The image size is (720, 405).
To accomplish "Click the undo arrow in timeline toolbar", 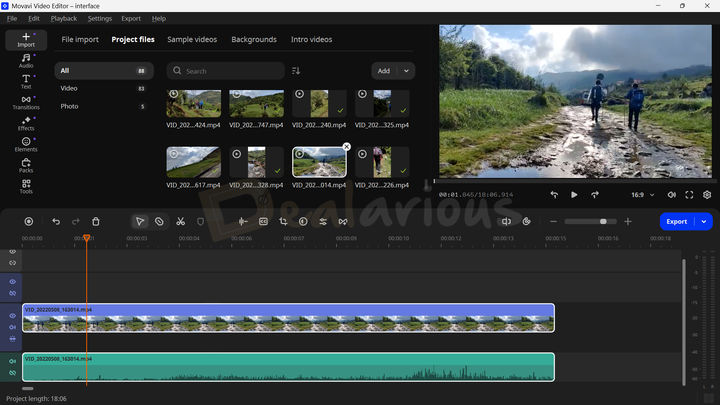I will (56, 221).
